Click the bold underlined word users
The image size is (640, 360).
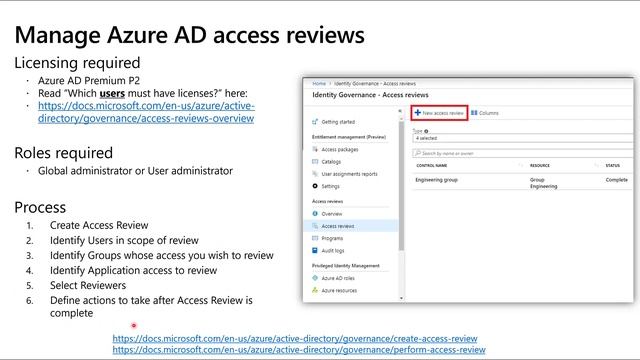[x=112, y=93]
